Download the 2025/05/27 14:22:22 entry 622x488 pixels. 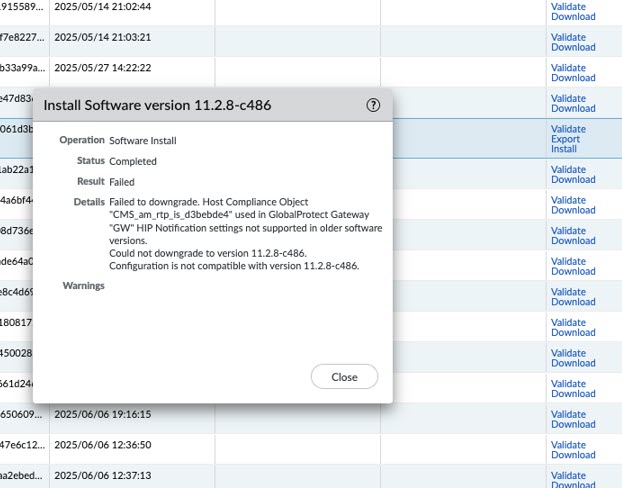click(x=573, y=77)
